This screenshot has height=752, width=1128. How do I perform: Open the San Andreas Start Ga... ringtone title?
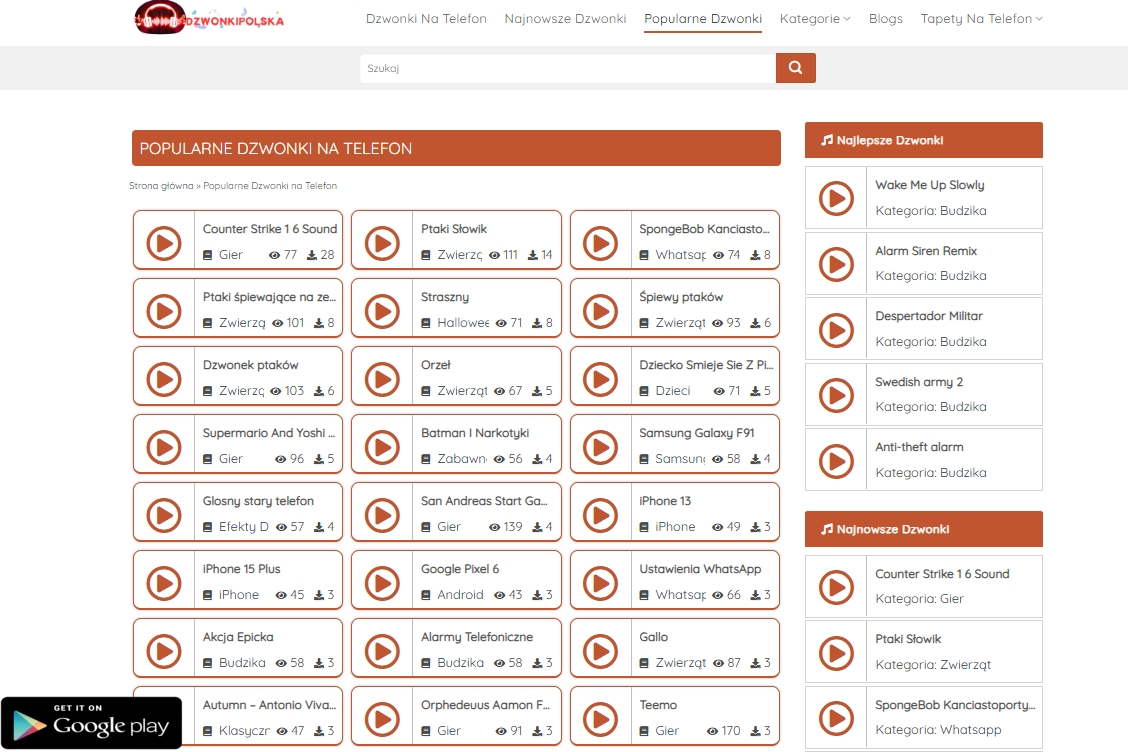pos(484,501)
